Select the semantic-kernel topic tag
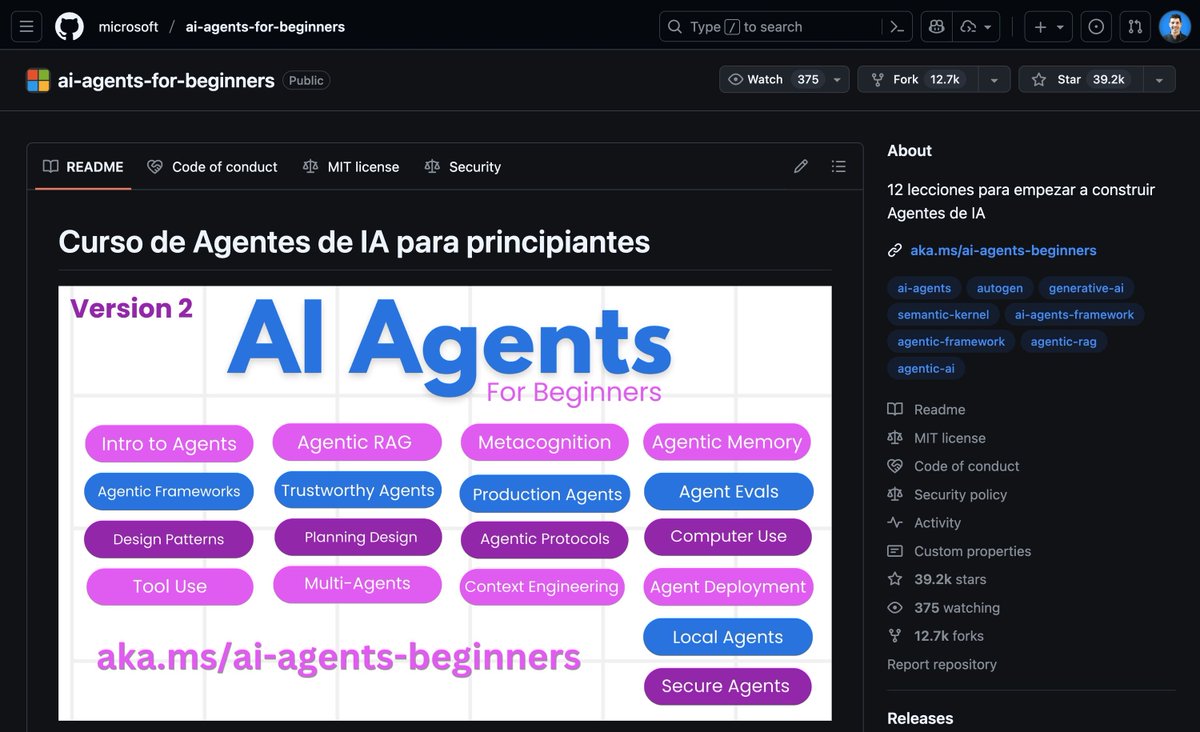 943,314
